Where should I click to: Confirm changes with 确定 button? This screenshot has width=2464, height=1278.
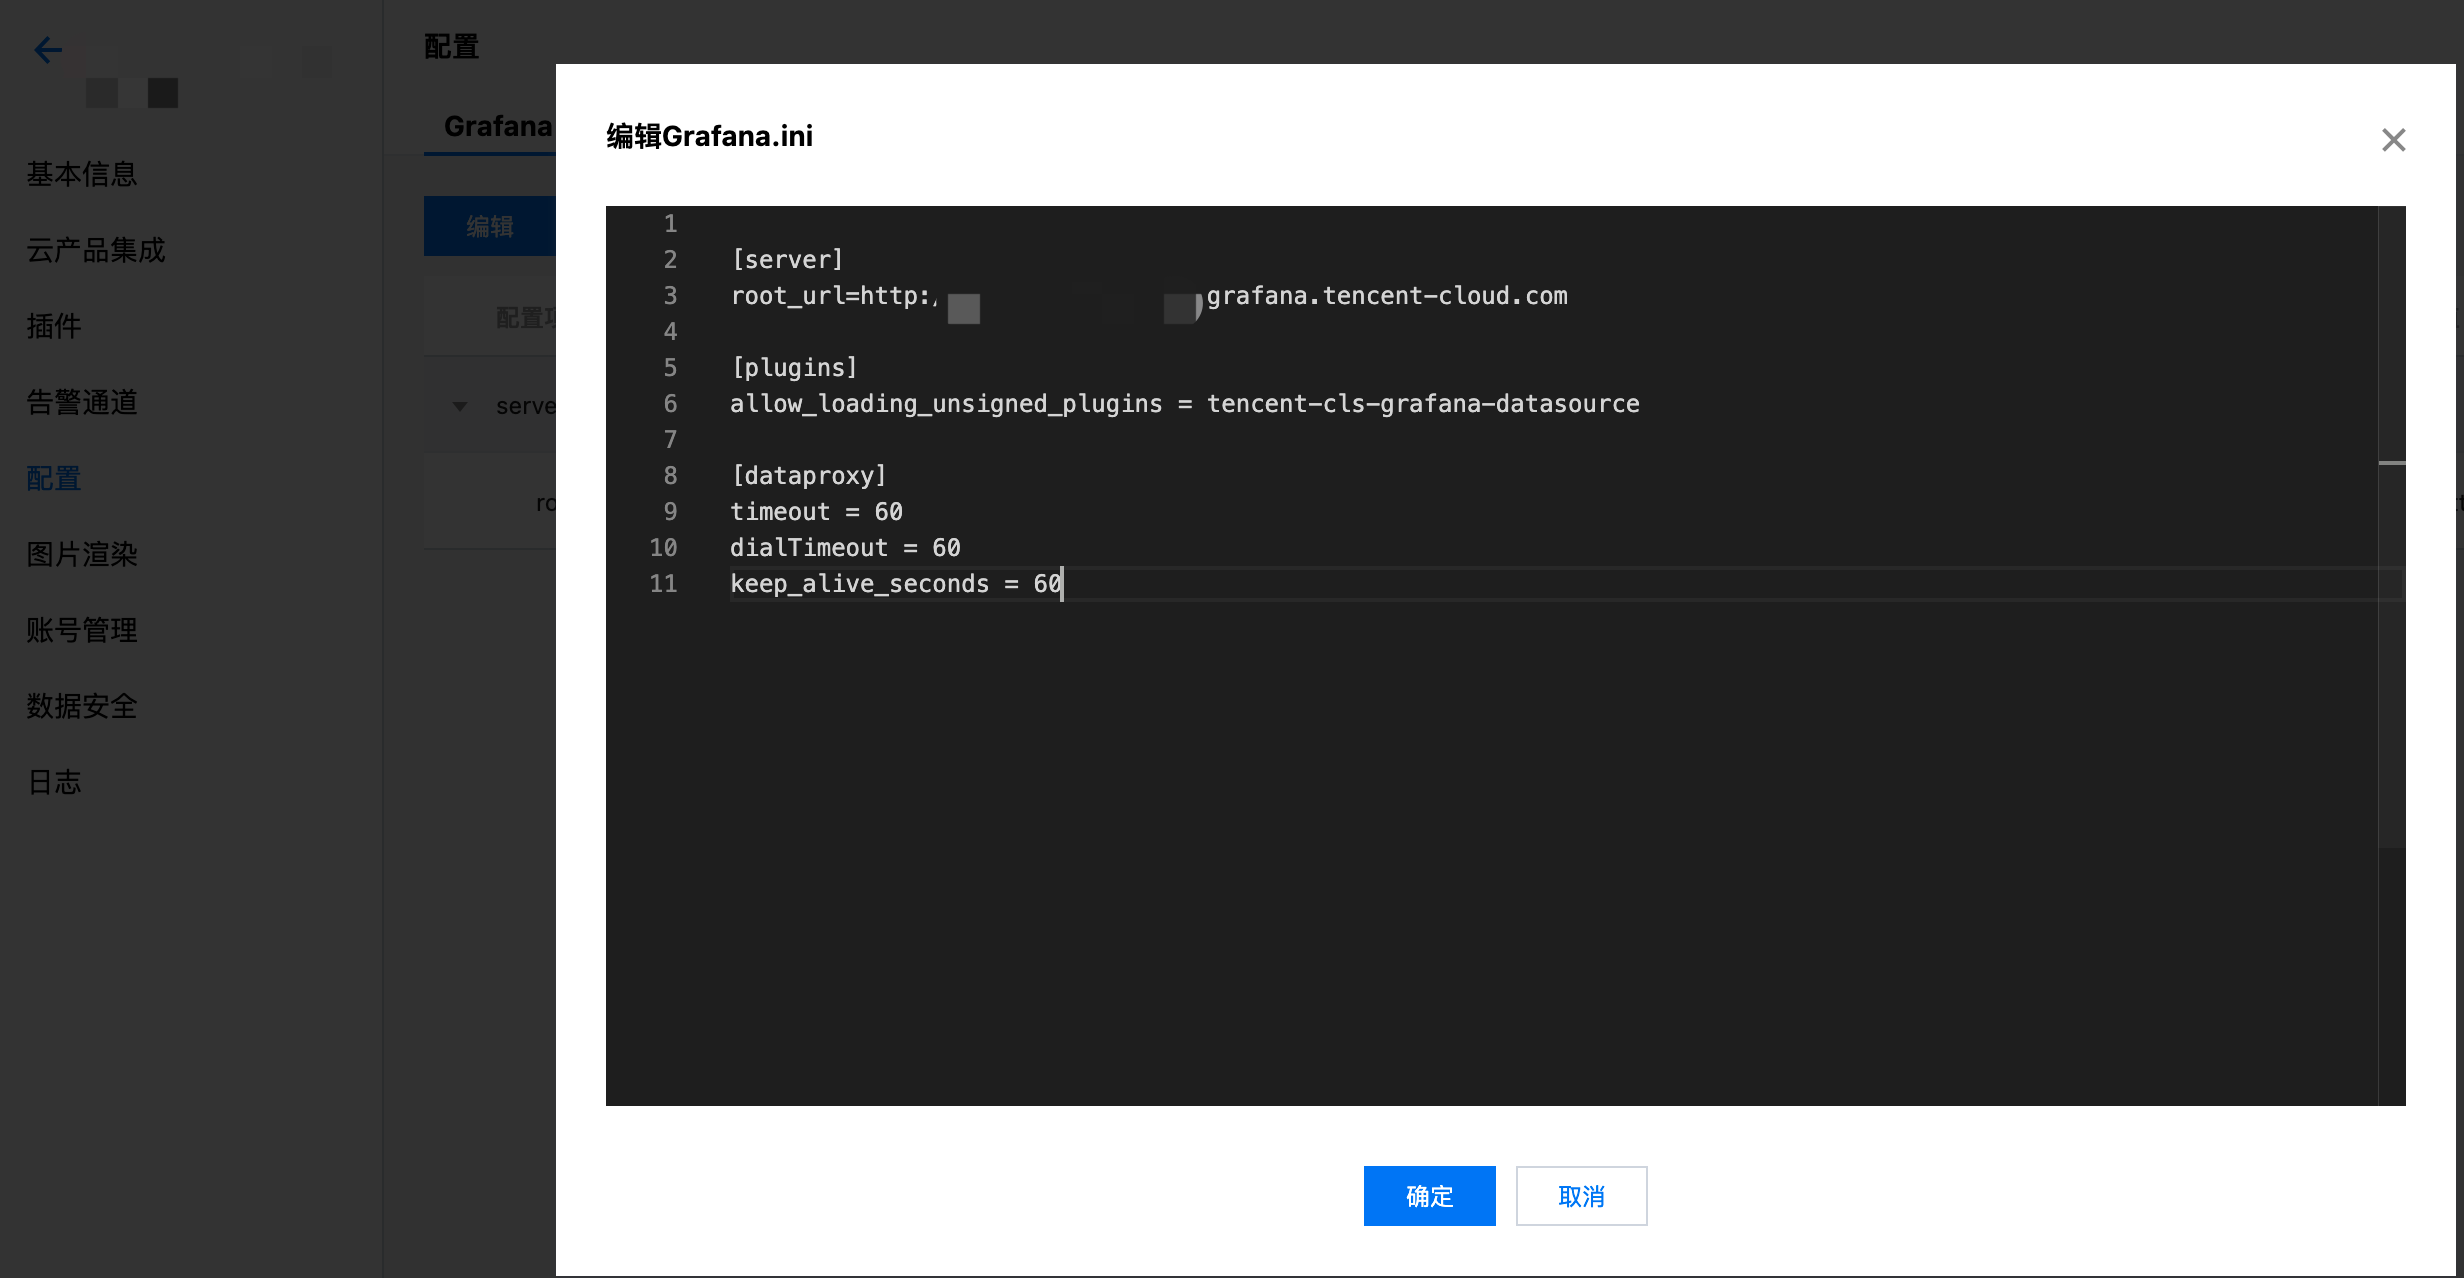pyautogui.click(x=1429, y=1196)
